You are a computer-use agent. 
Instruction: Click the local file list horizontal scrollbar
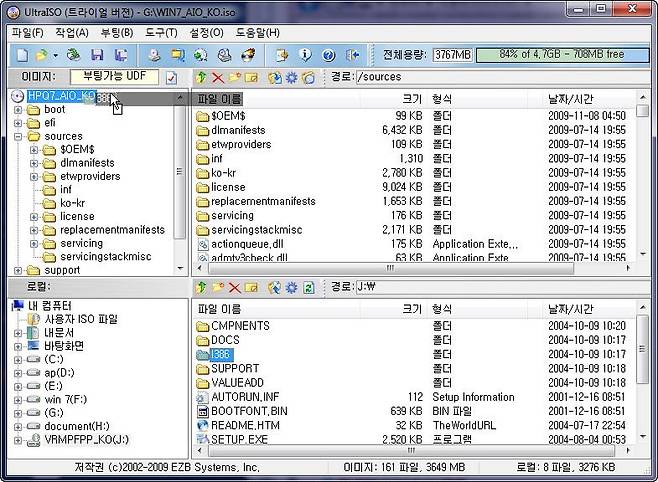413,451
